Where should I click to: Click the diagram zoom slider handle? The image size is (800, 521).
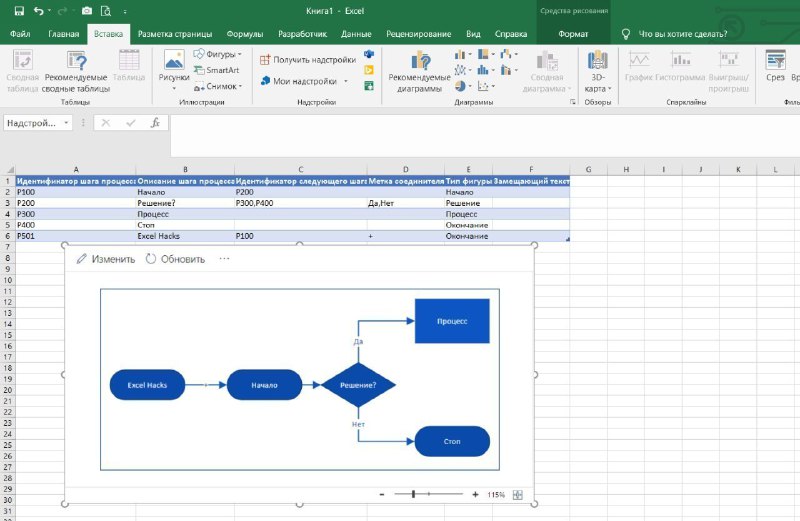click(x=413, y=494)
